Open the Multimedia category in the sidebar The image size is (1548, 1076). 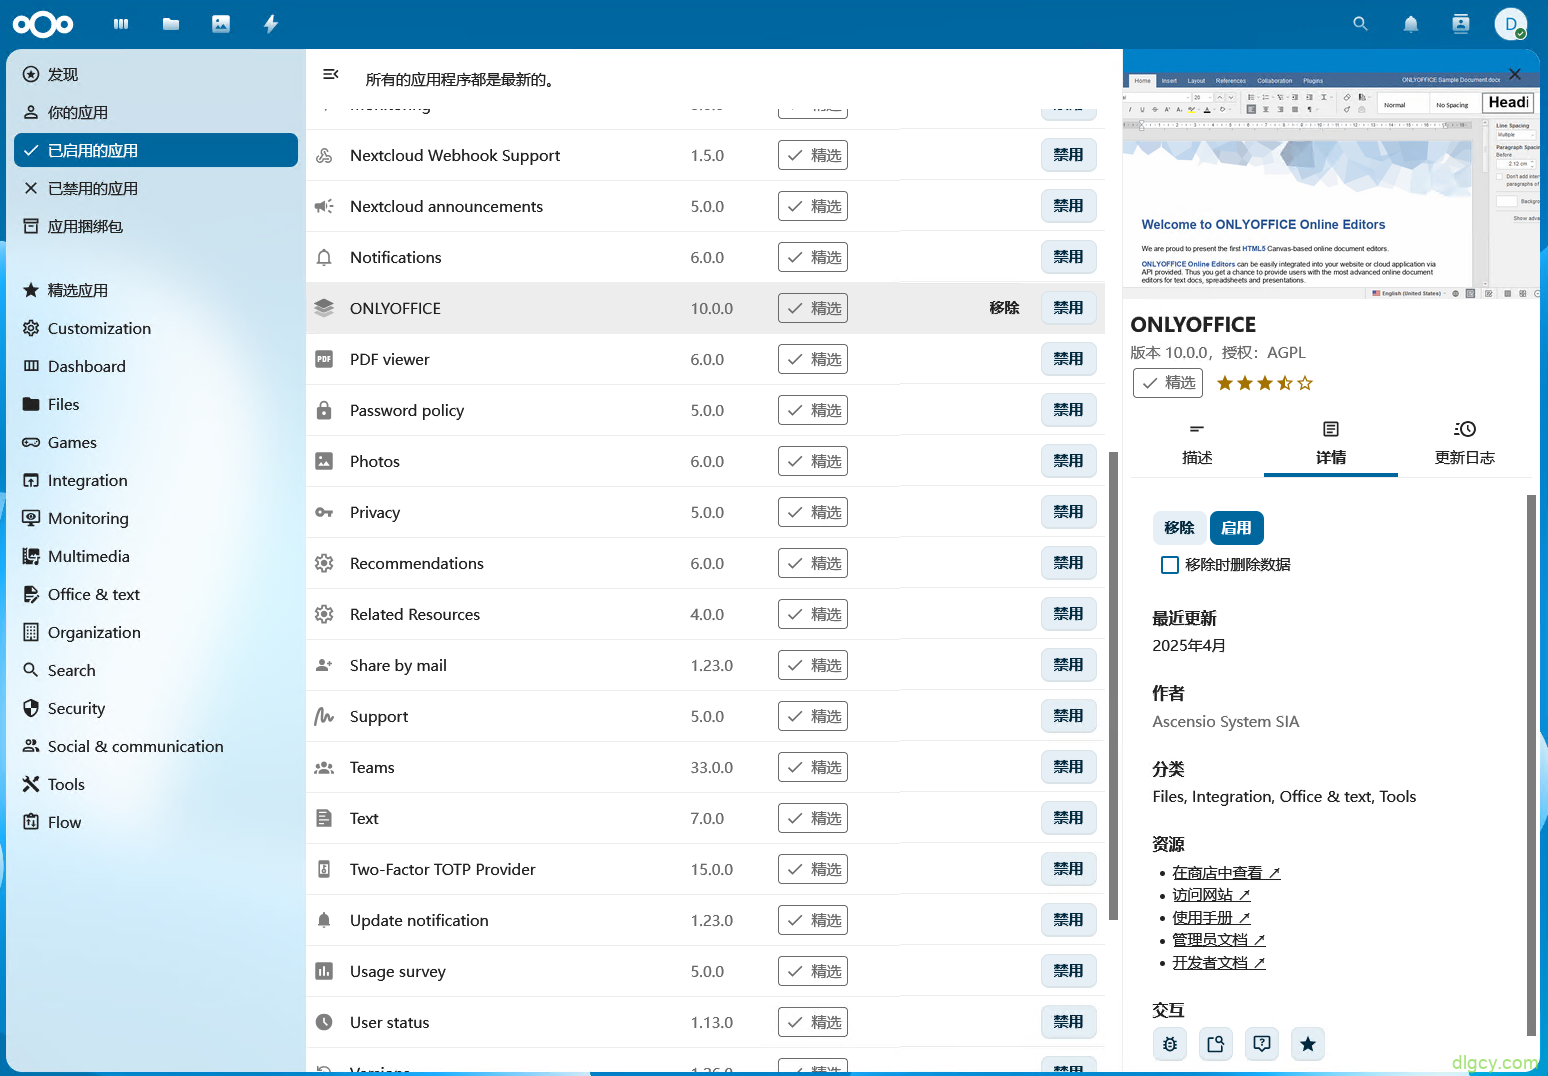point(156,556)
